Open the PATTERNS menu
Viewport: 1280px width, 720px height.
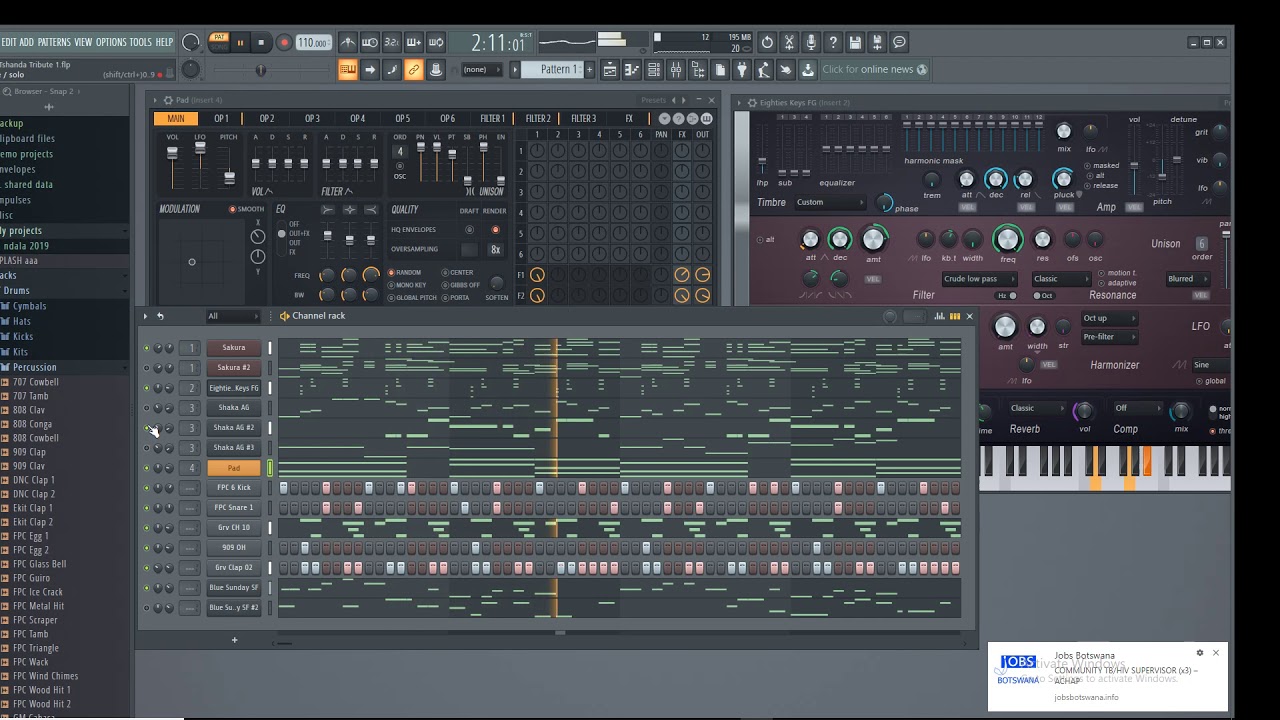click(x=54, y=42)
